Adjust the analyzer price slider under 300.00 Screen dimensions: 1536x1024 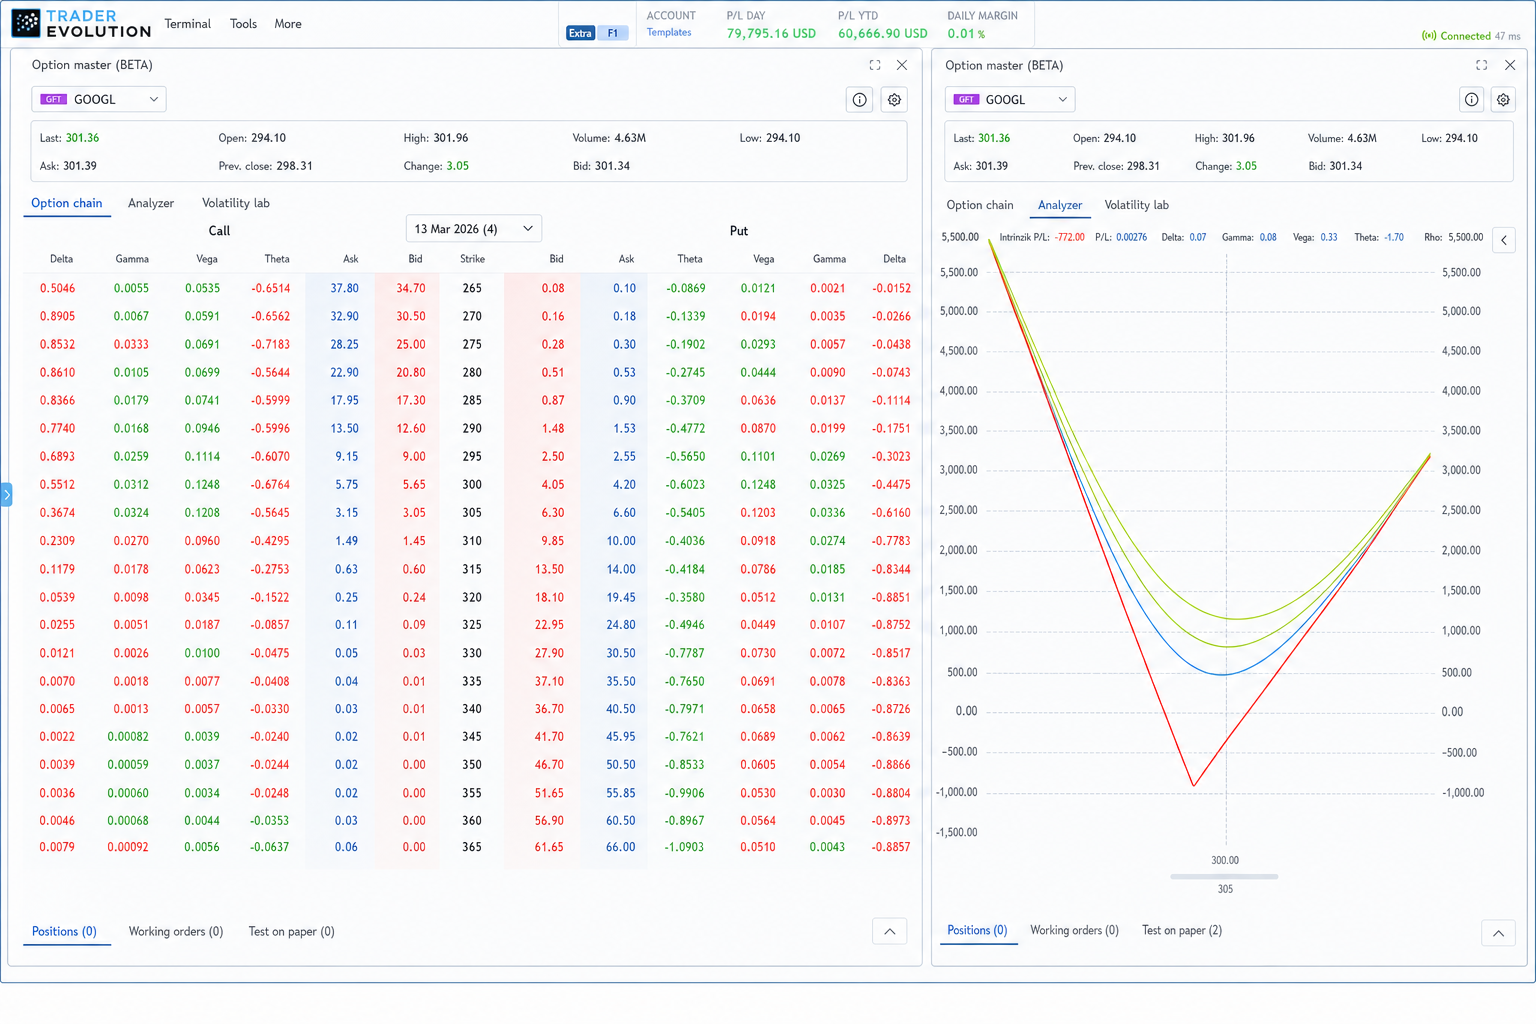pos(1224,877)
